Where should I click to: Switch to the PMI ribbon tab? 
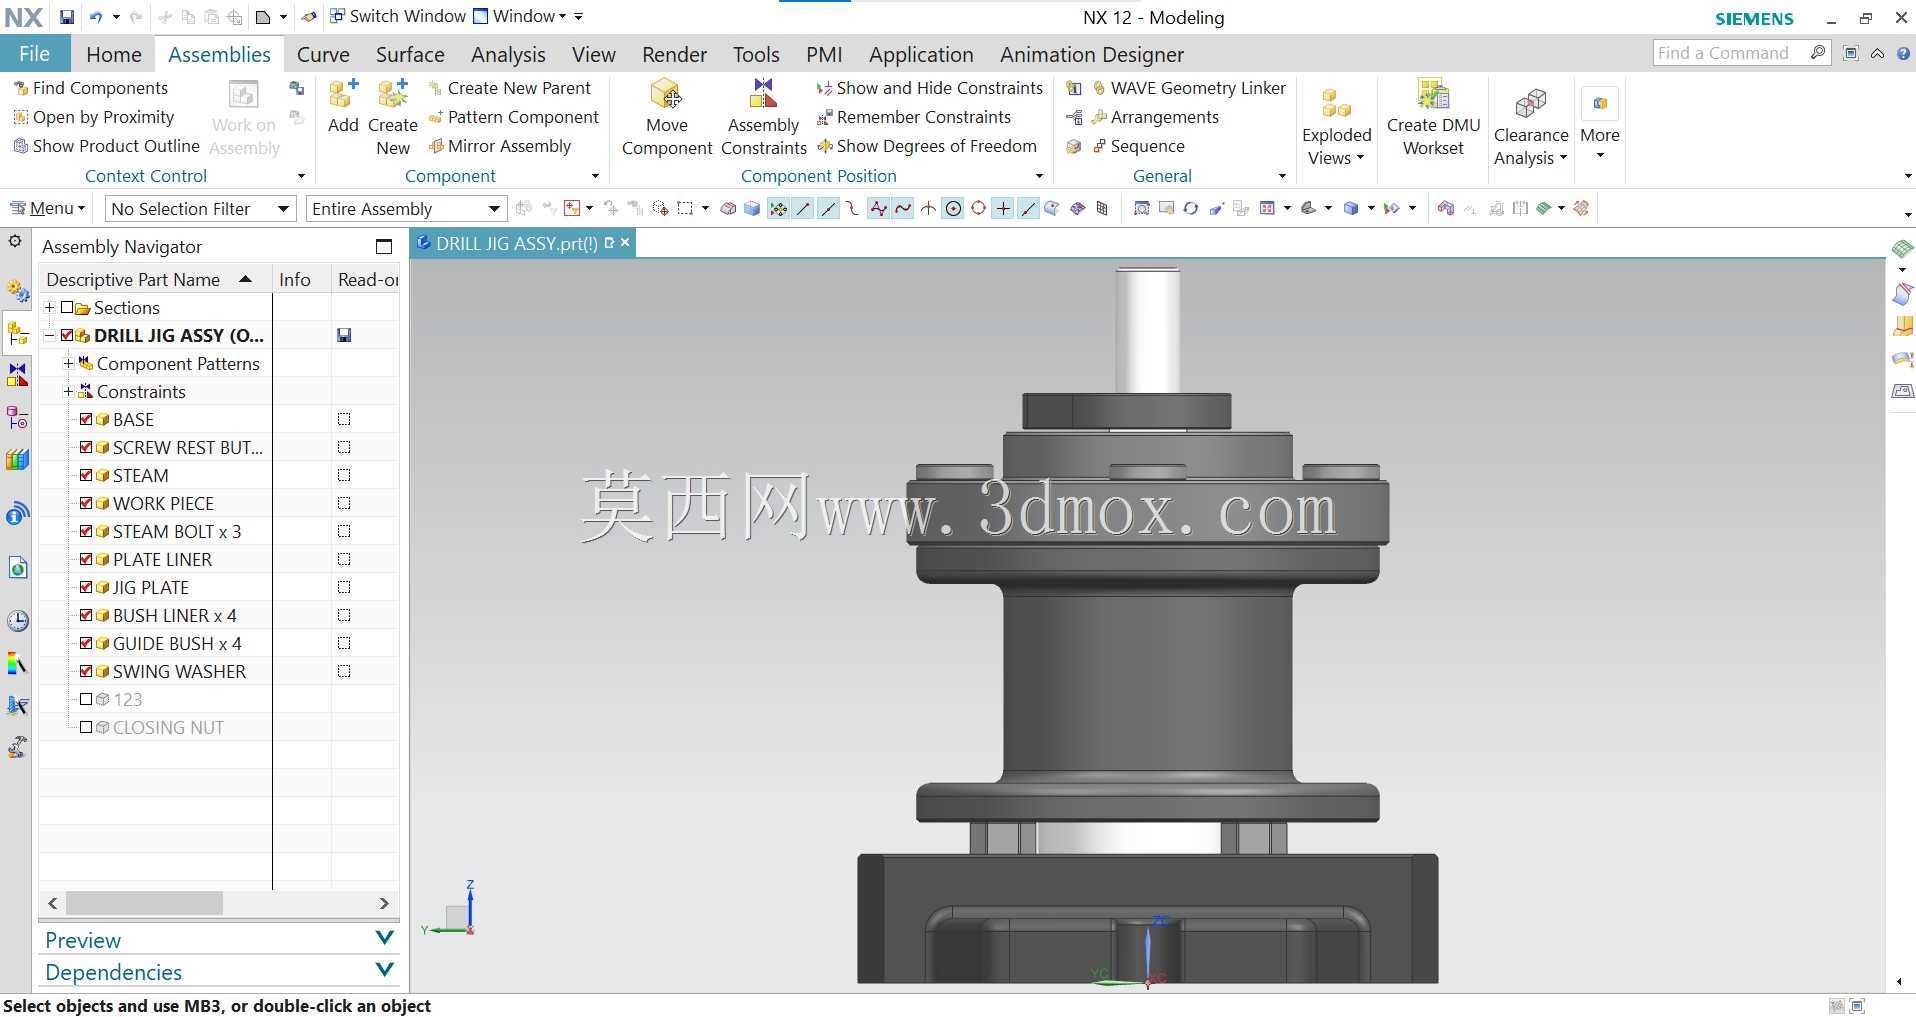click(x=824, y=54)
